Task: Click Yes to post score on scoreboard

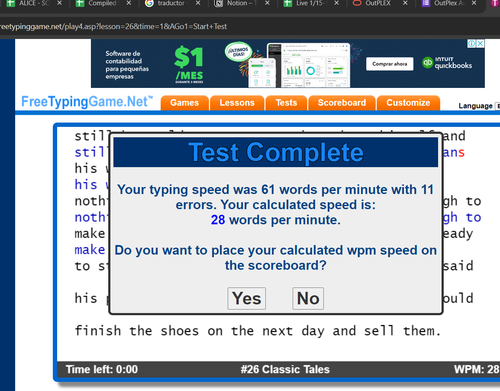Action: pyautogui.click(x=247, y=298)
